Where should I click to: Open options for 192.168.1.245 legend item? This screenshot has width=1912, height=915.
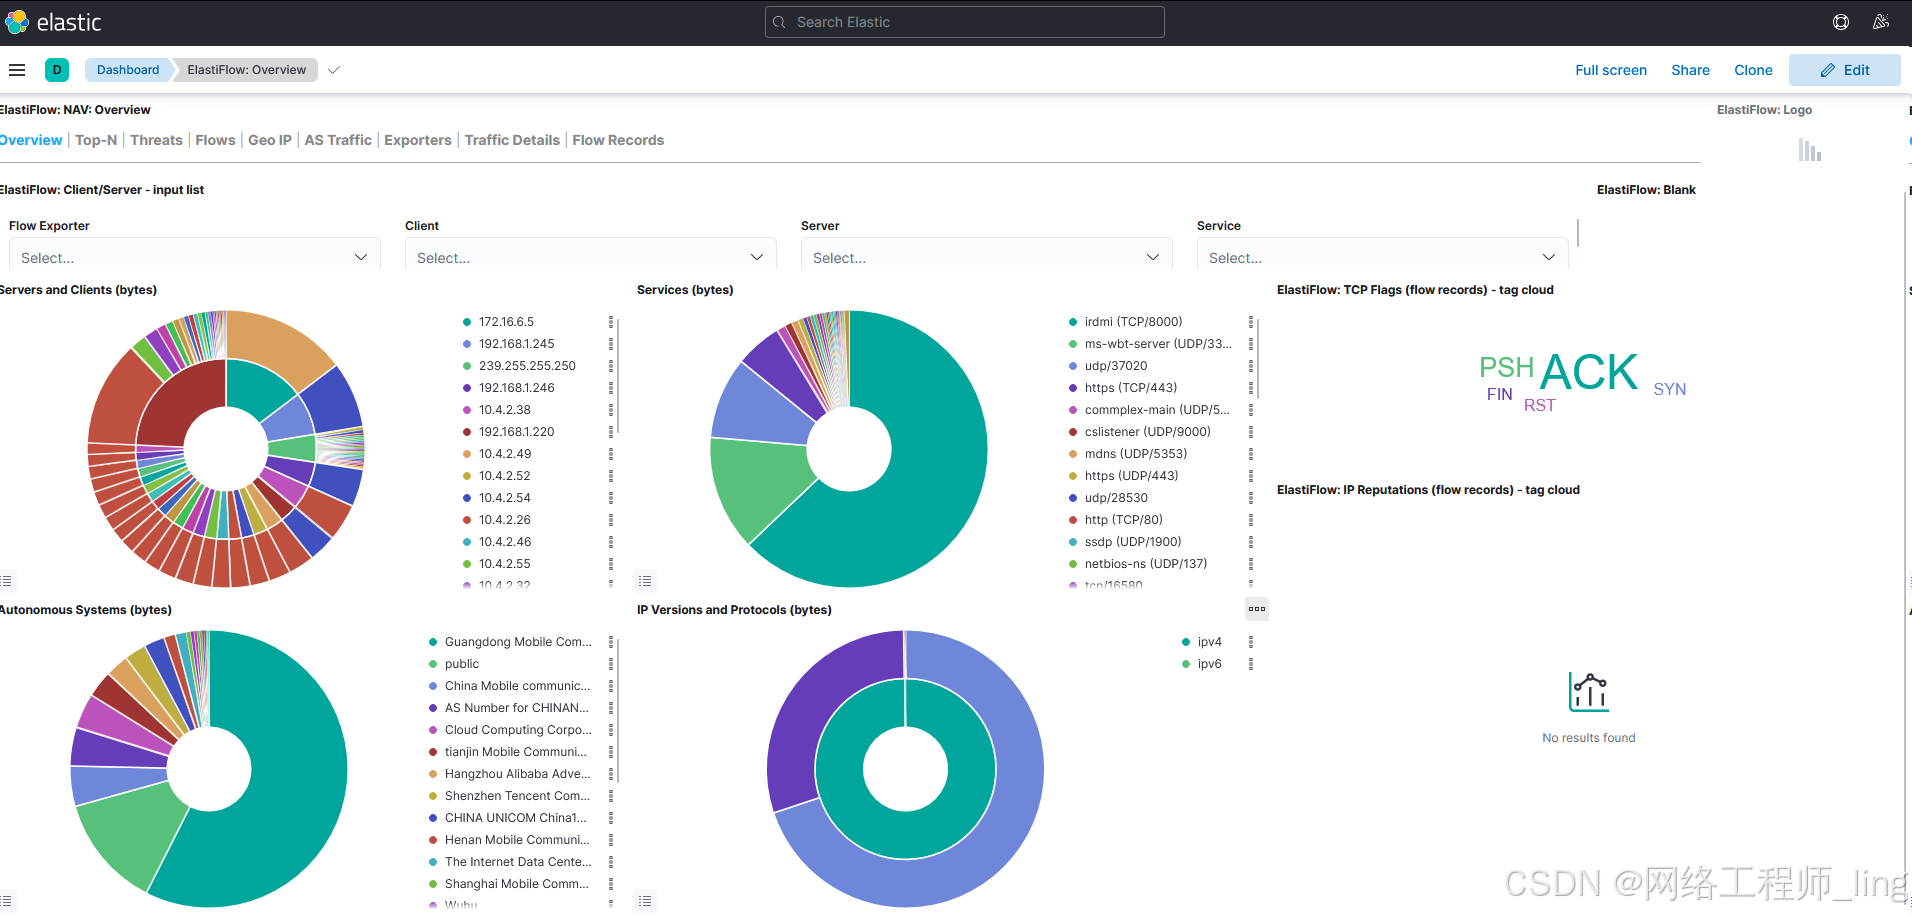pyautogui.click(x=611, y=344)
